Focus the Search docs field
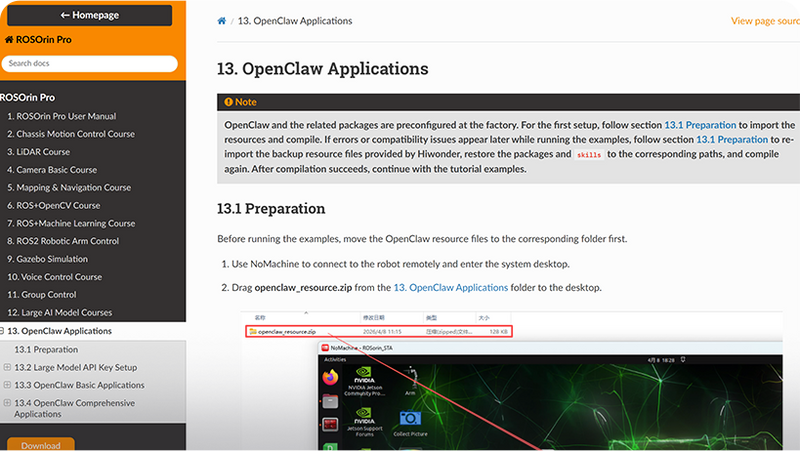Image resolution: width=800 pixels, height=451 pixels. (x=89, y=64)
